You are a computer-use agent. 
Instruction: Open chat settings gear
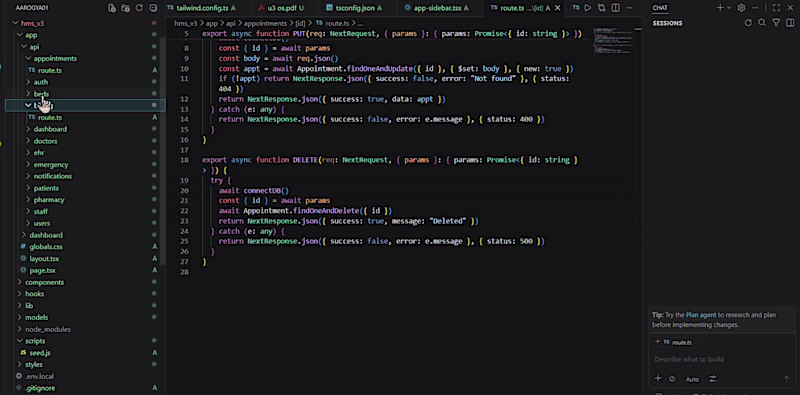click(x=741, y=8)
